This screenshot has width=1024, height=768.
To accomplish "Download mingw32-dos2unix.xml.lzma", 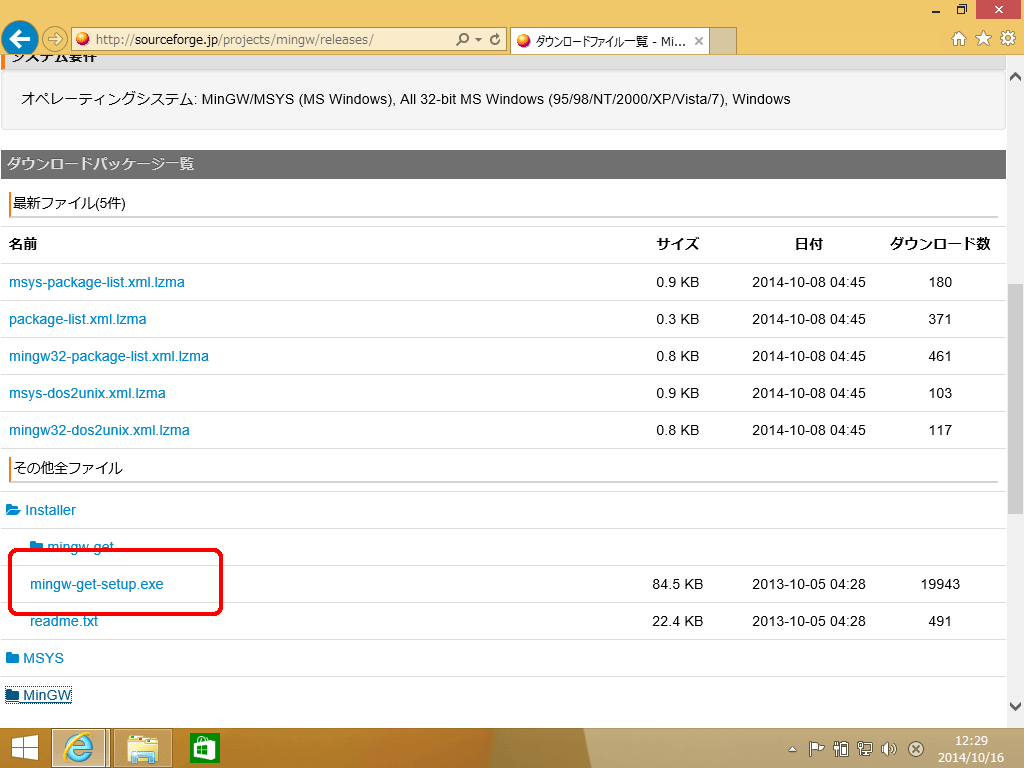I will click(x=99, y=430).
